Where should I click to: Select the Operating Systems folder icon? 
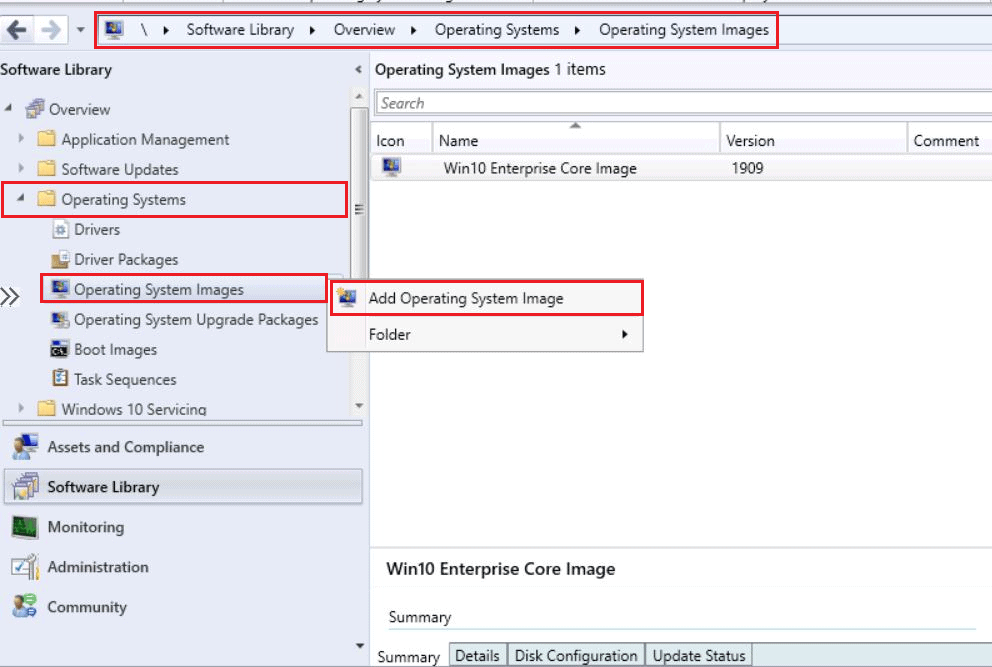pos(46,198)
